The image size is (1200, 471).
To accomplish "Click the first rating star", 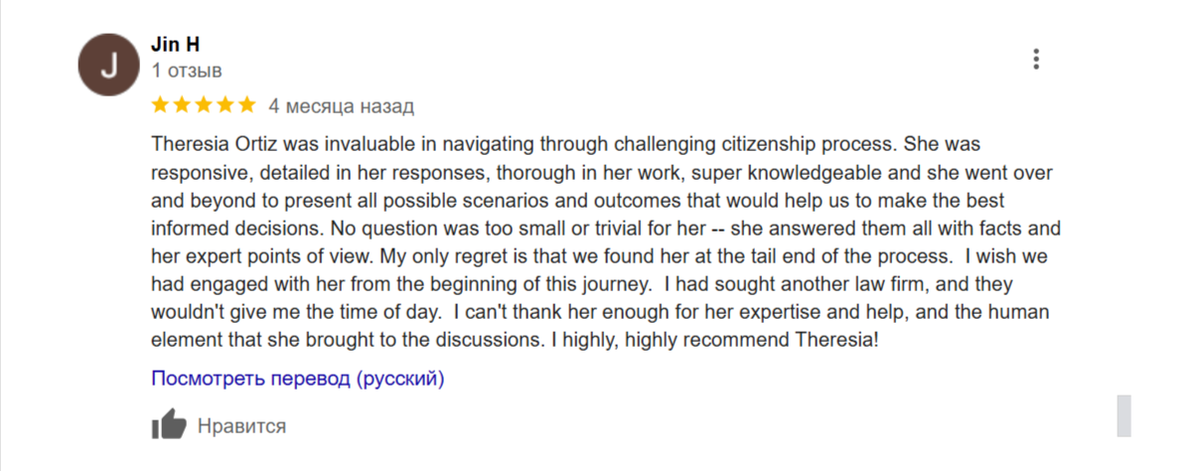I will point(160,105).
